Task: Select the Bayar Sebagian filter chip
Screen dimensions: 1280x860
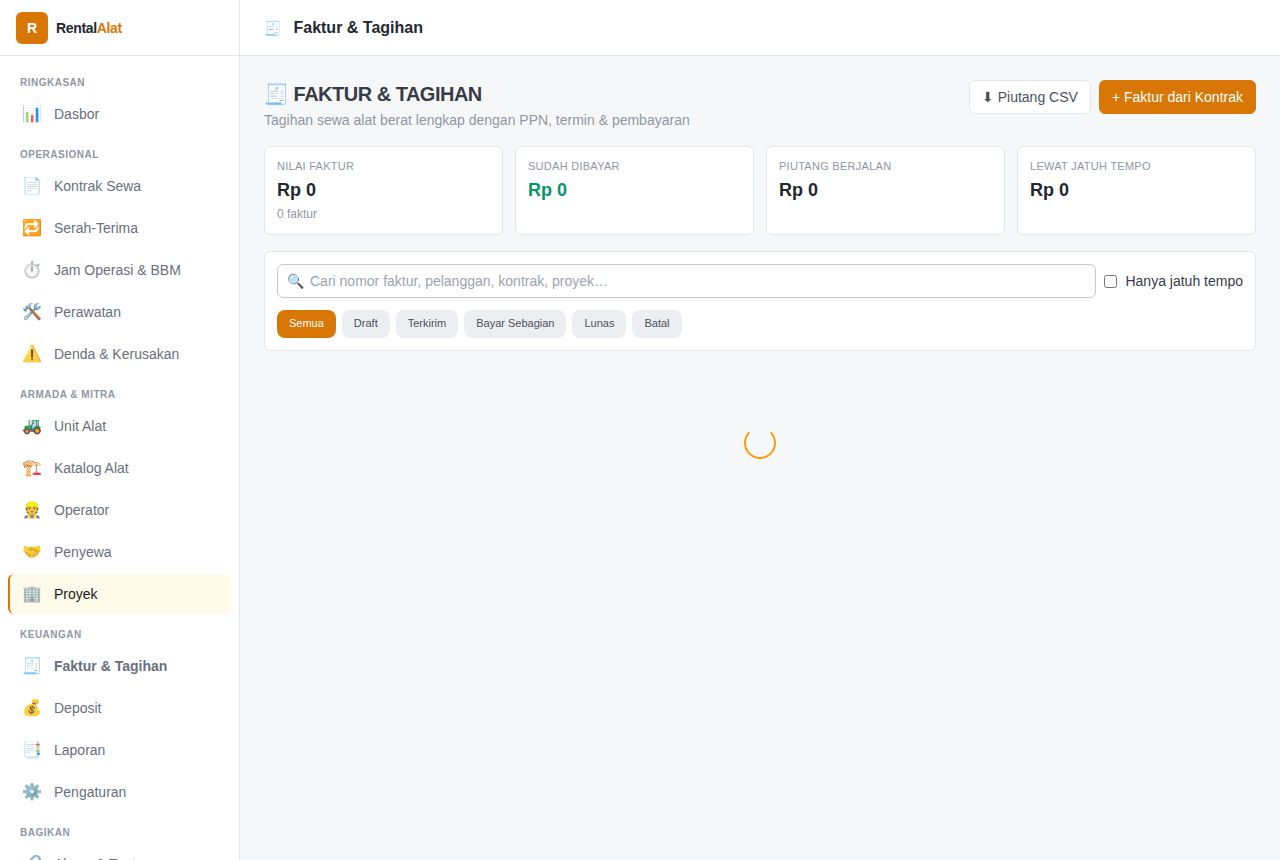Action: (x=515, y=324)
